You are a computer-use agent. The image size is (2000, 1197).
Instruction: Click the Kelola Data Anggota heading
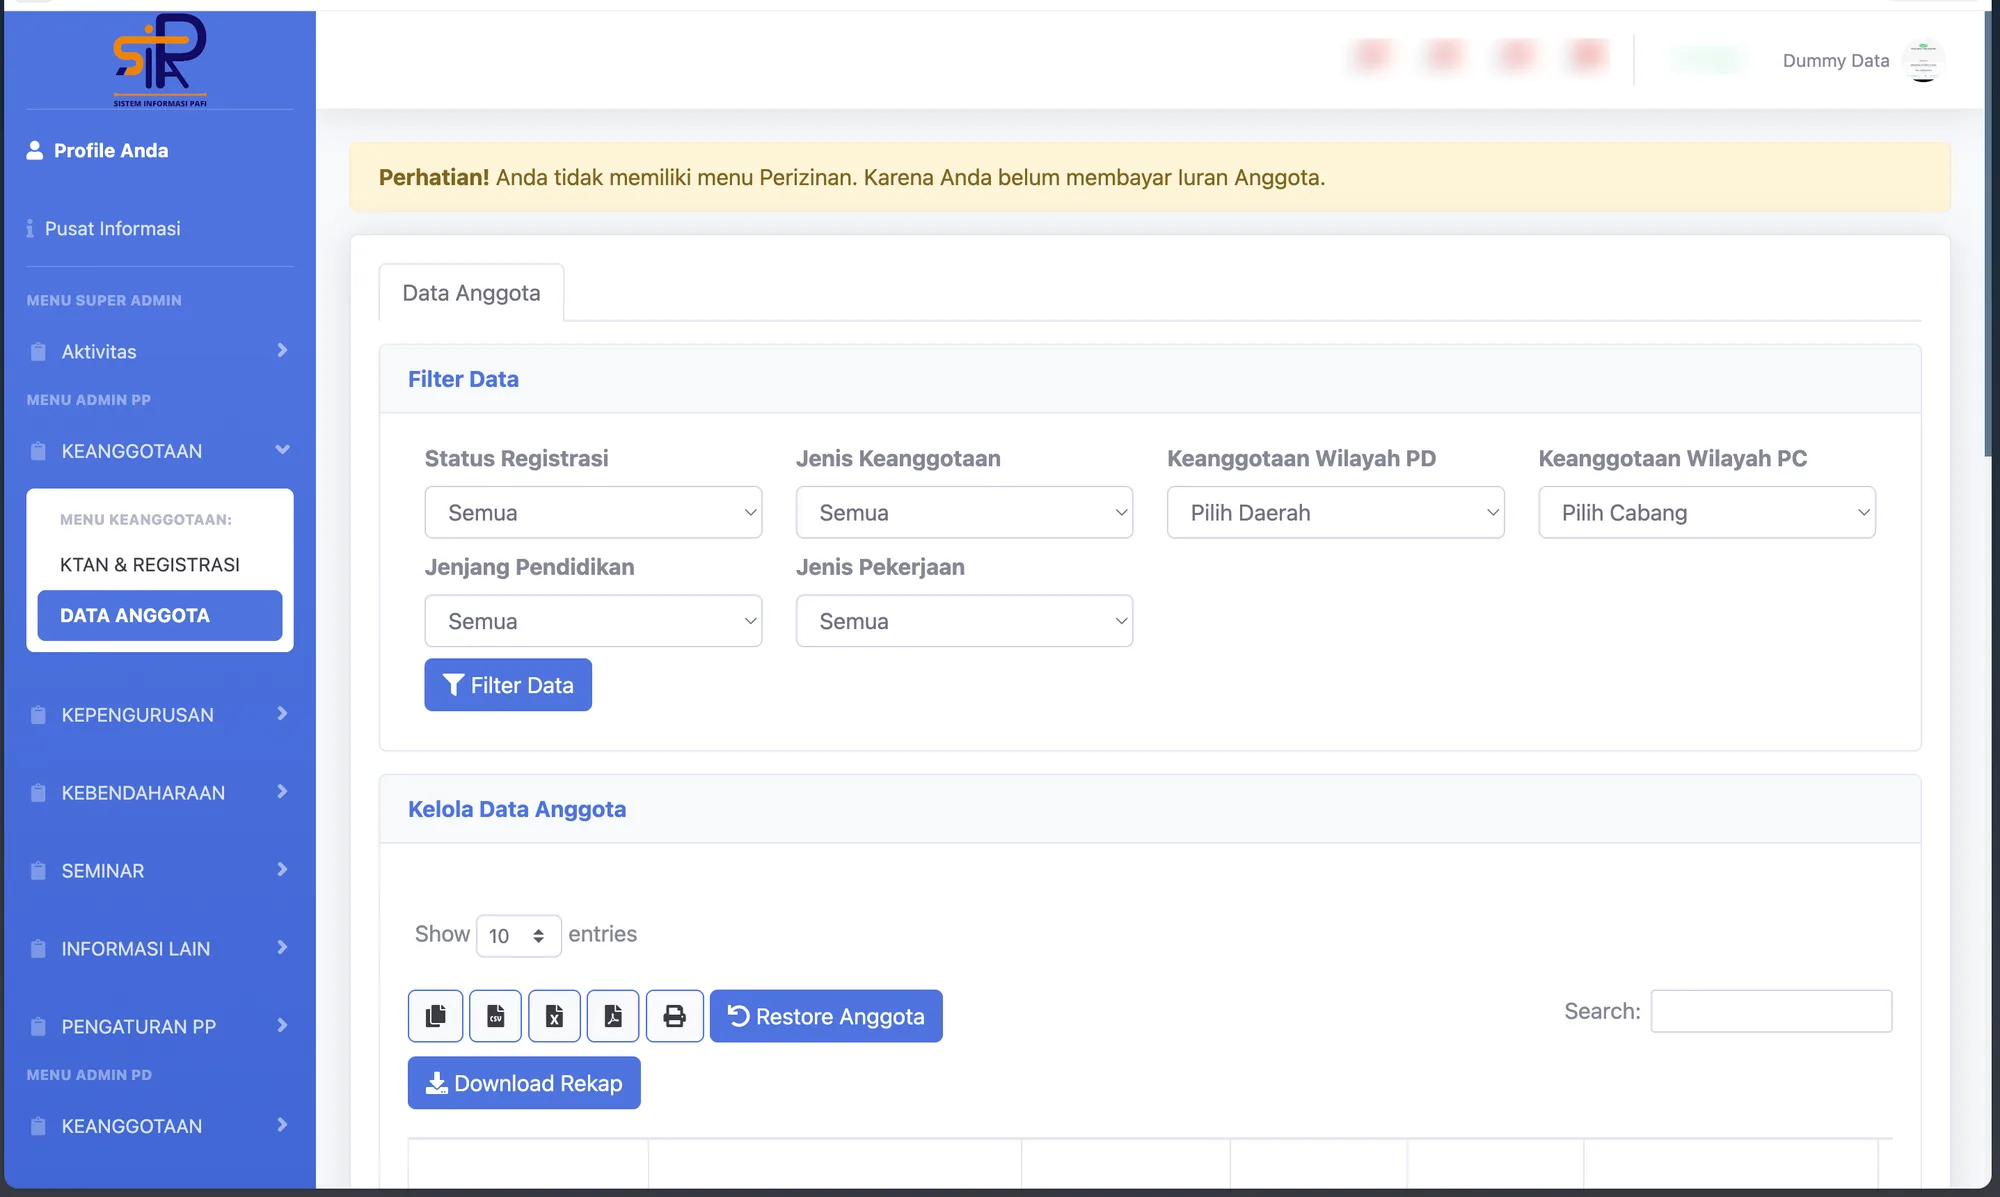point(517,809)
